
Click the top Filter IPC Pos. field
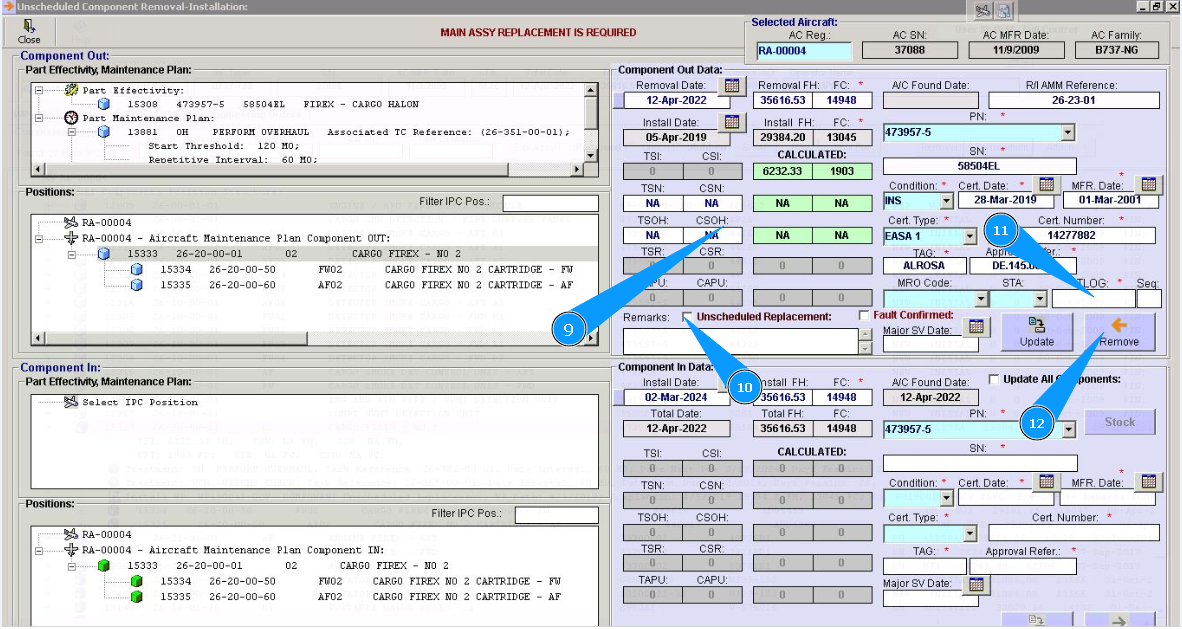click(549, 203)
